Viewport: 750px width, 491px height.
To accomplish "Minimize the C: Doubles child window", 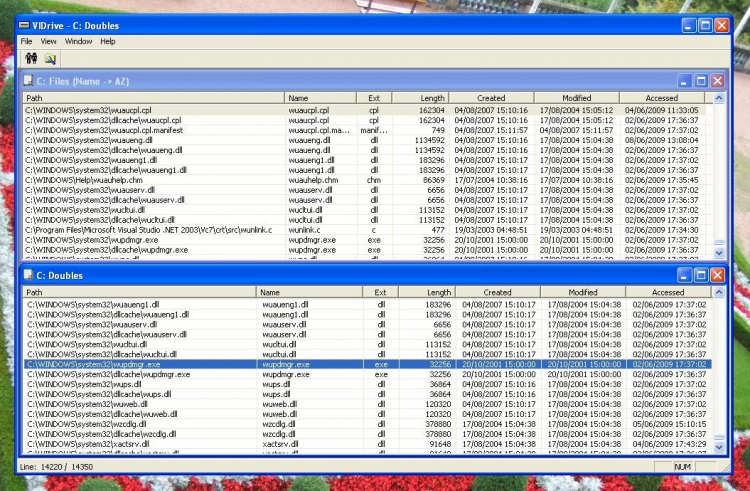I will (684, 275).
